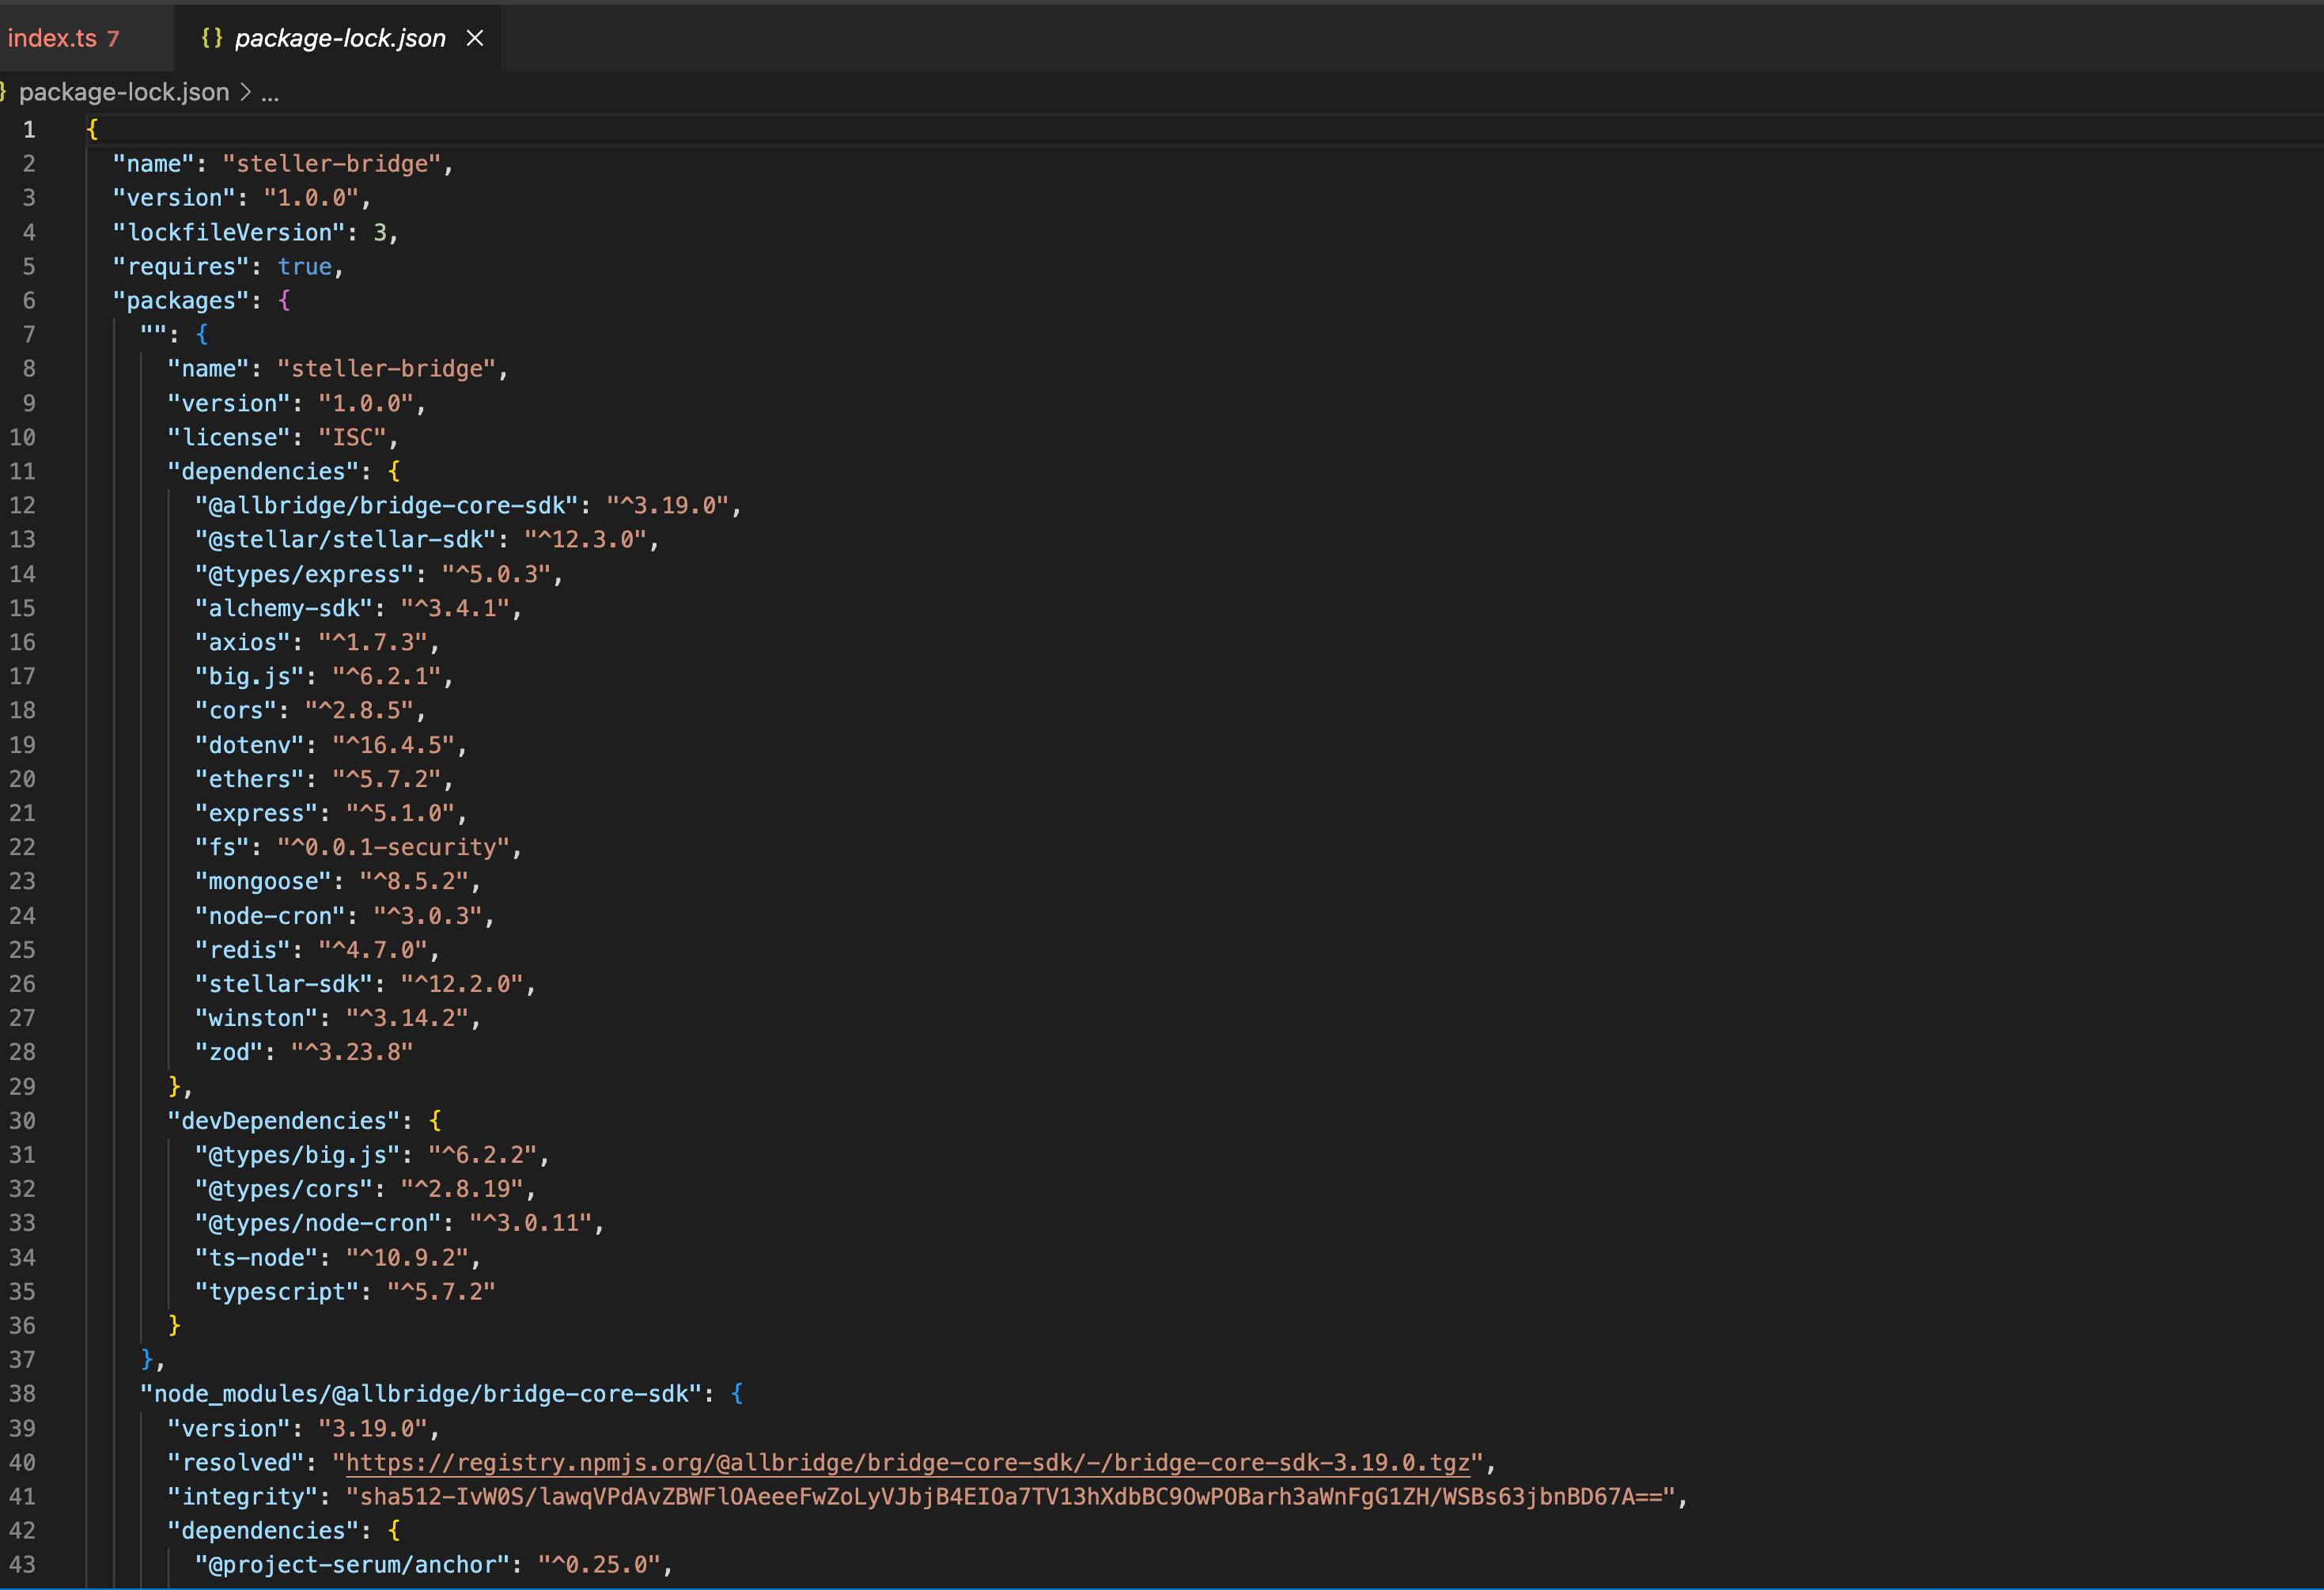Click the "alchemy-sdk" dependency
This screenshot has height=1590, width=2324.
(284, 609)
